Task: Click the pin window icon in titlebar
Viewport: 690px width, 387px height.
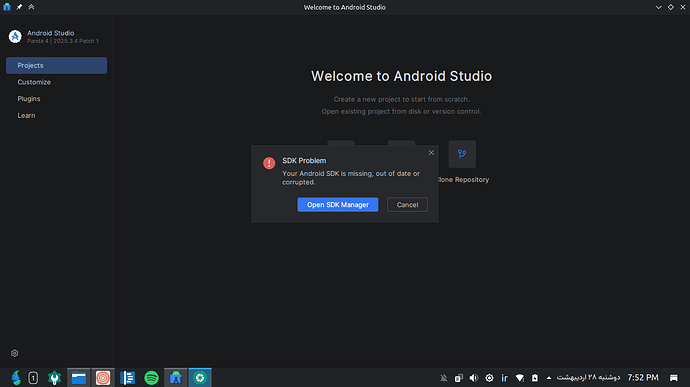Action: 19,7
